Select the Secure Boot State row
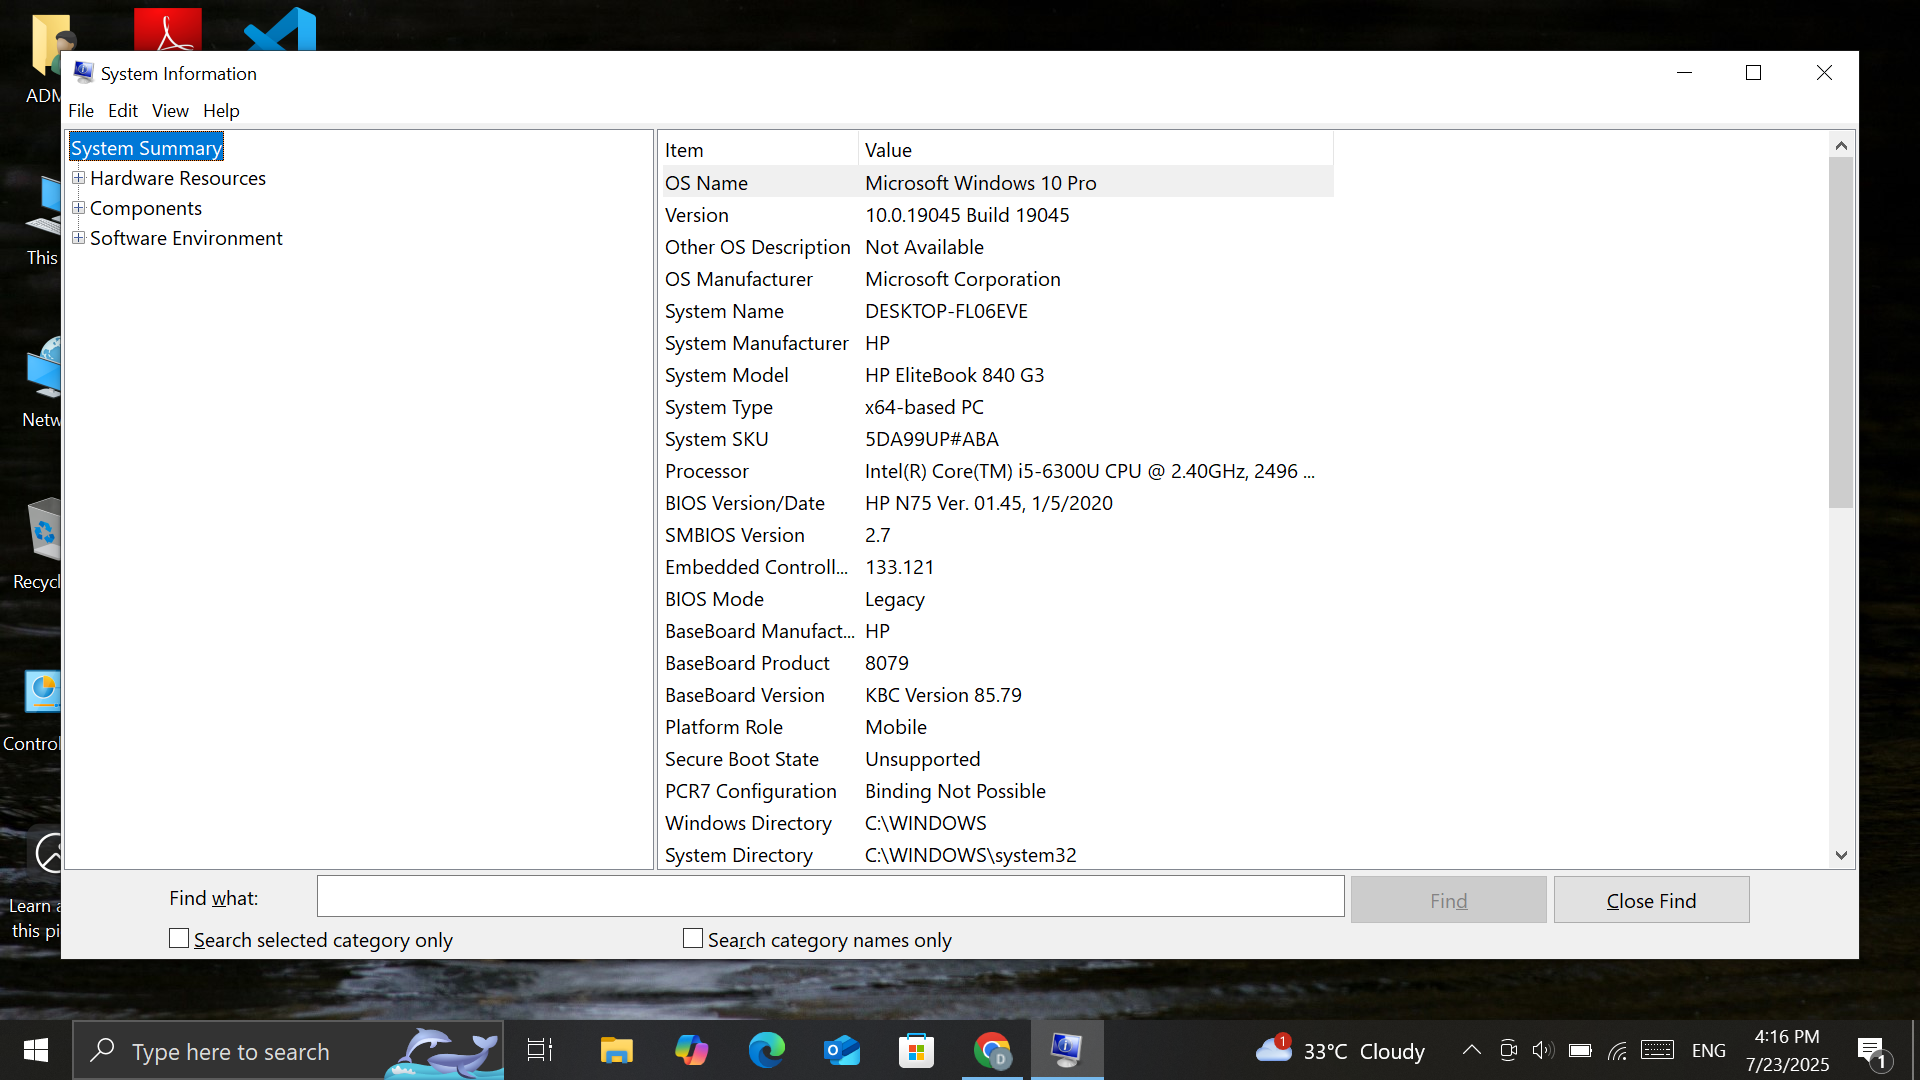This screenshot has height=1080, width=1920. point(996,759)
